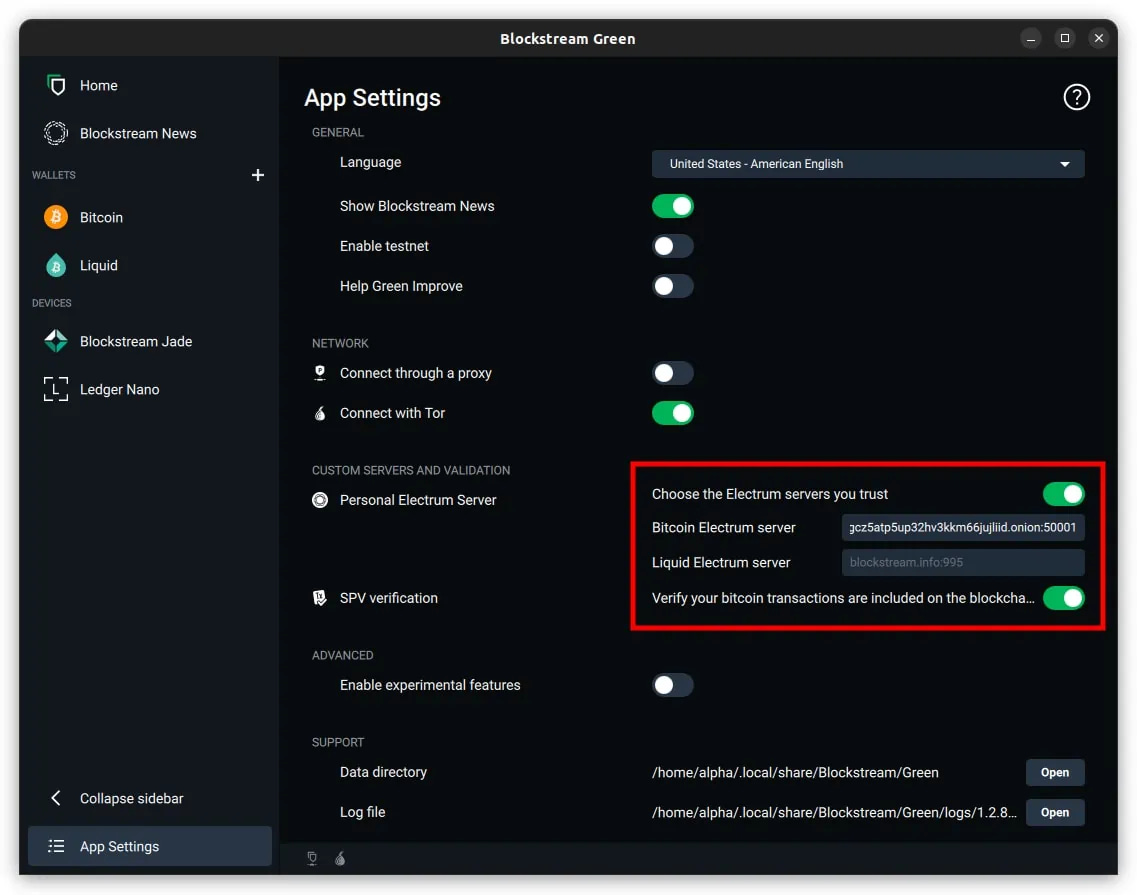Open App Settings in the sidebar
Viewport: 1137px width, 895px height.
pos(120,846)
